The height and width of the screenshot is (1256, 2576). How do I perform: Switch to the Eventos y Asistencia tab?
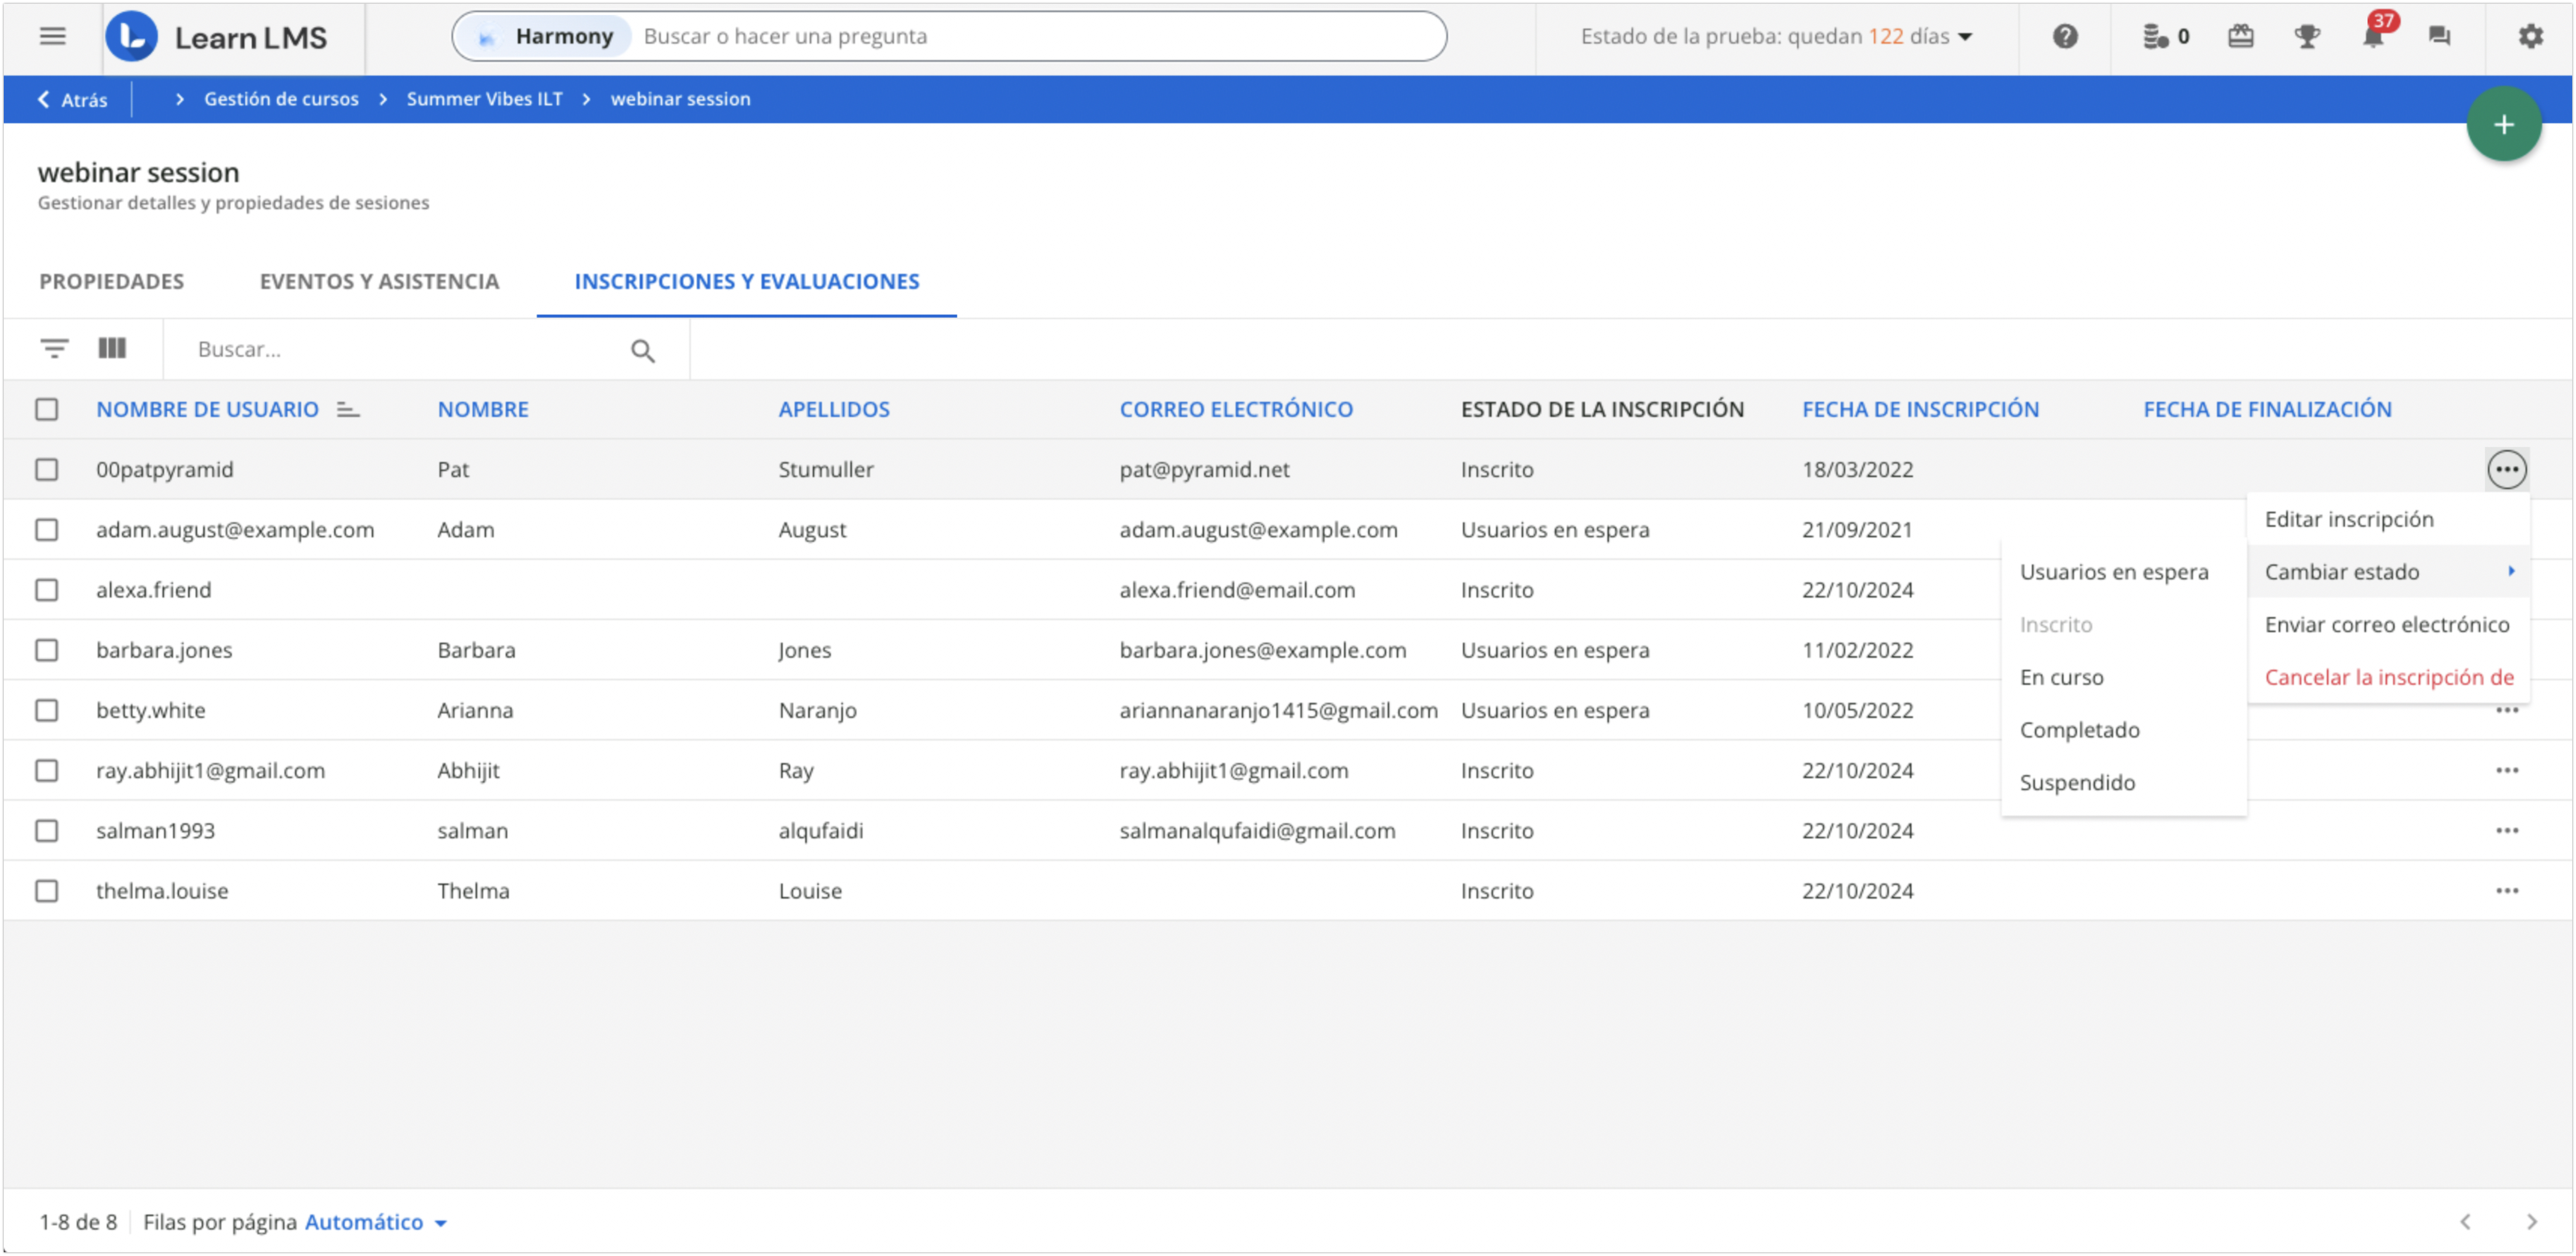click(379, 282)
